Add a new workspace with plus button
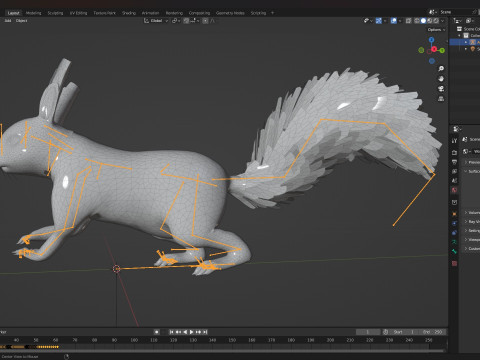This screenshot has width=480, height=360. (x=272, y=13)
